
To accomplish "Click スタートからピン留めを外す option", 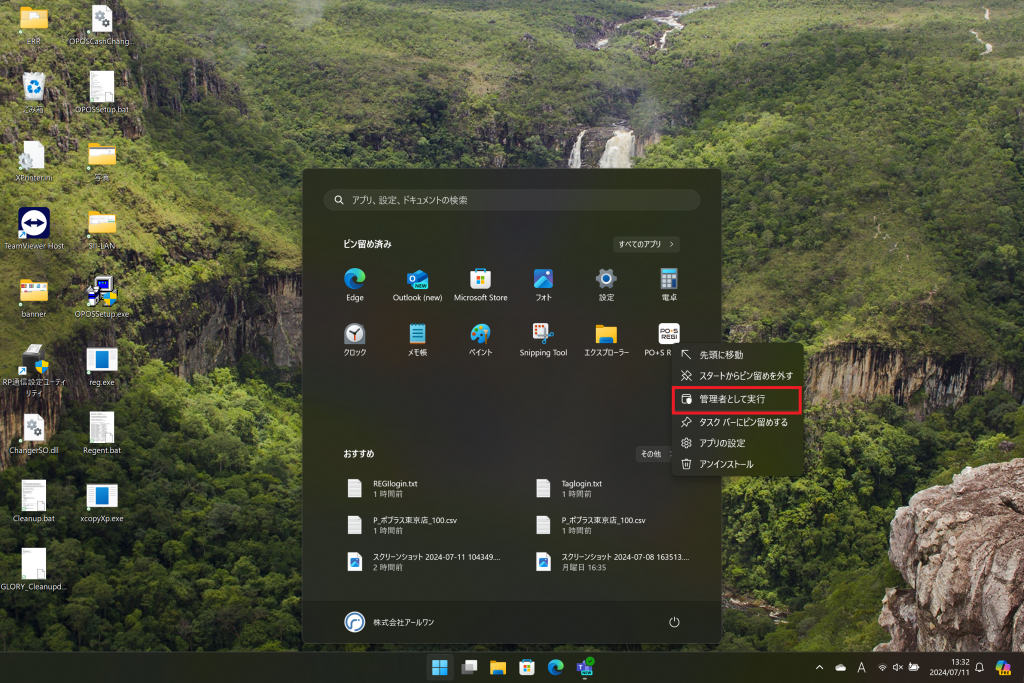I will pyautogui.click(x=745, y=376).
